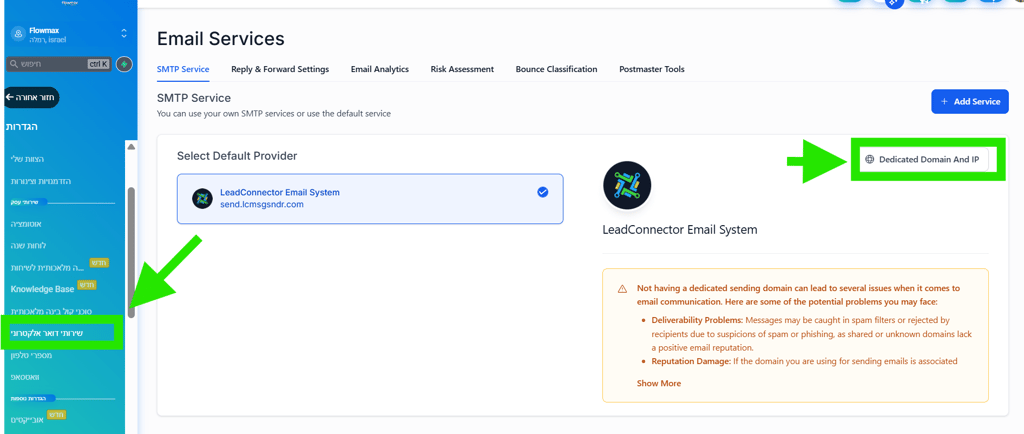Open the Bounce Classification tab
1024x434 pixels.
tap(556, 69)
